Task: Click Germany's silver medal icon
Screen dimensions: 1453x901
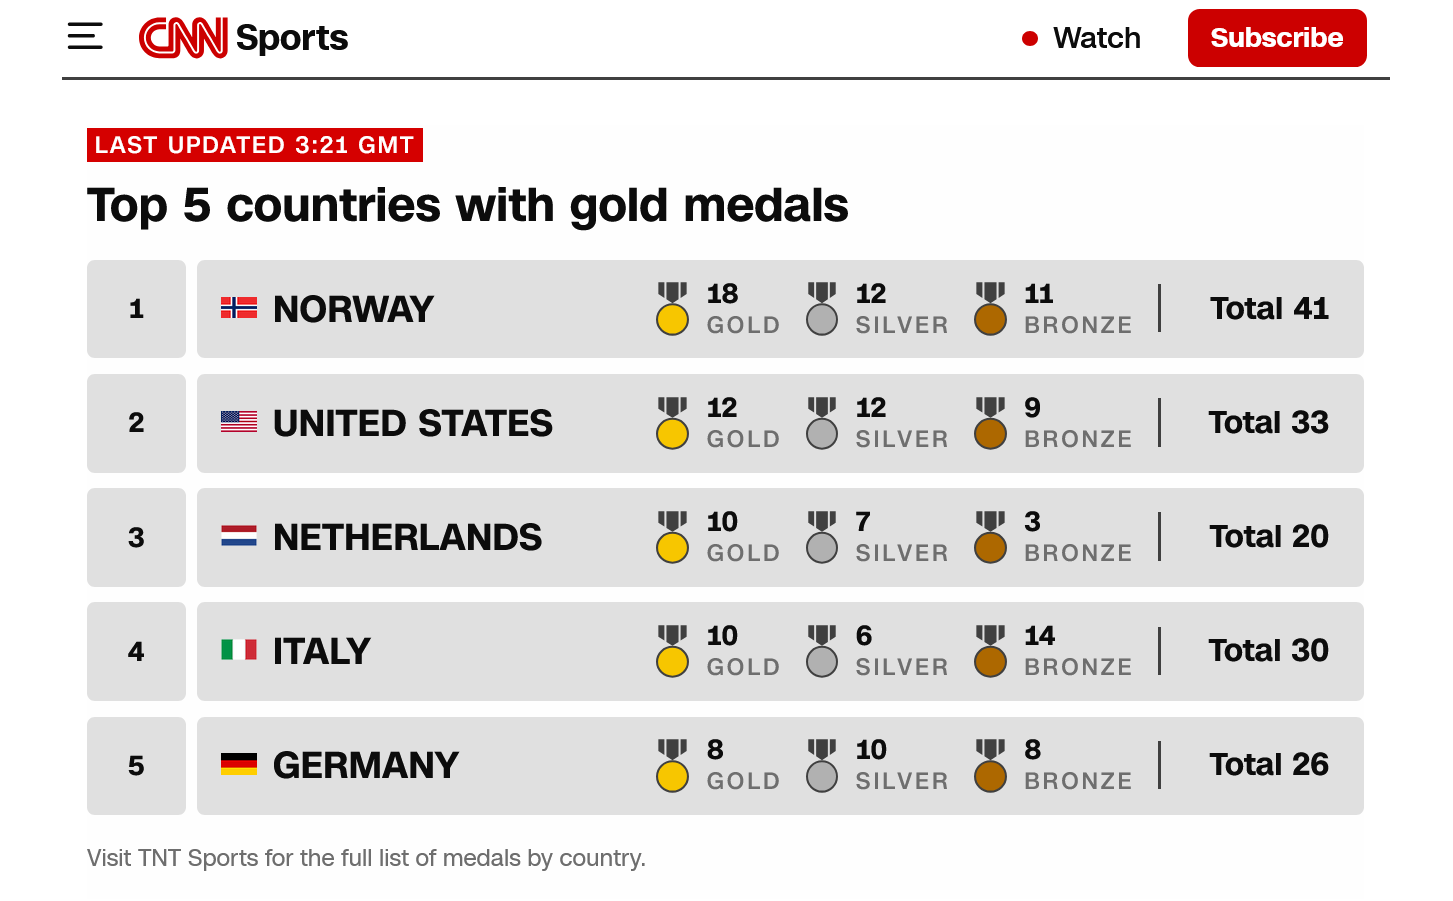Action: [821, 765]
